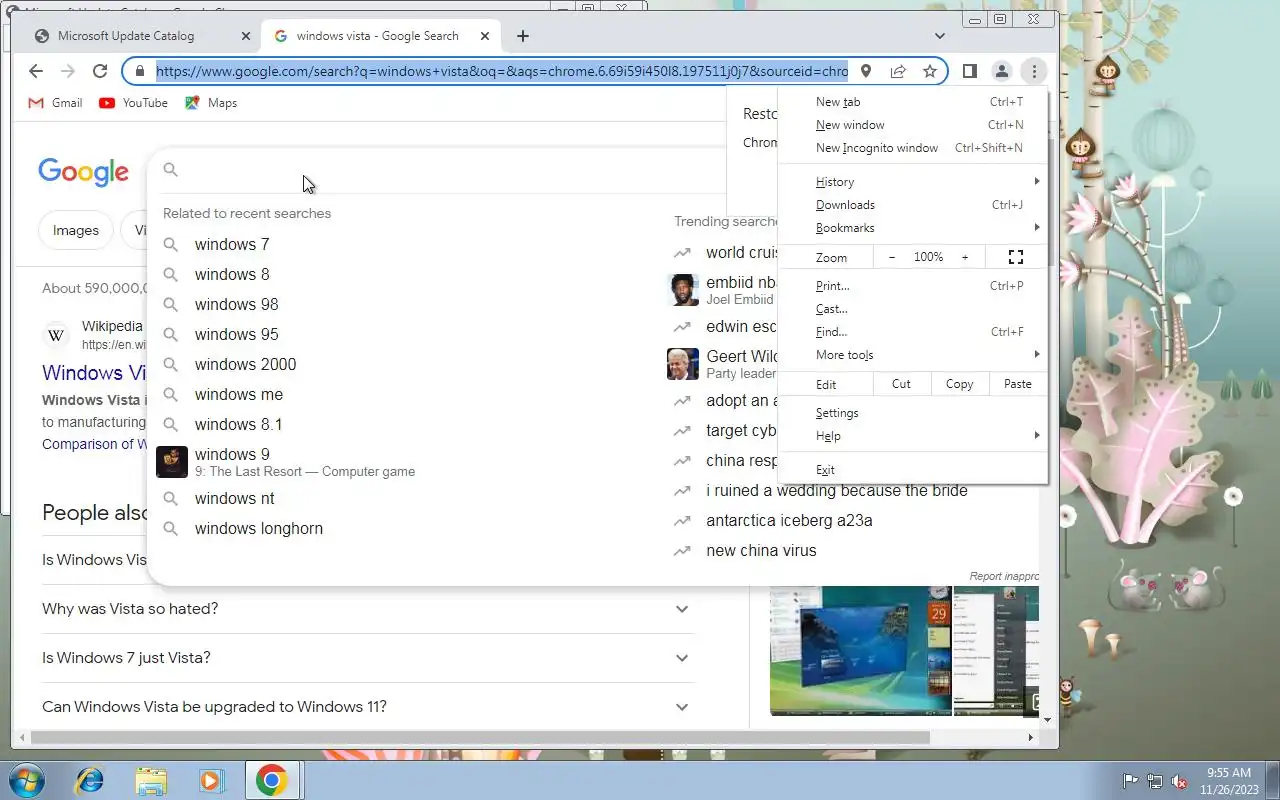Click Paste in Edit row
Viewport: 1280px width, 800px height.
tap(1018, 384)
